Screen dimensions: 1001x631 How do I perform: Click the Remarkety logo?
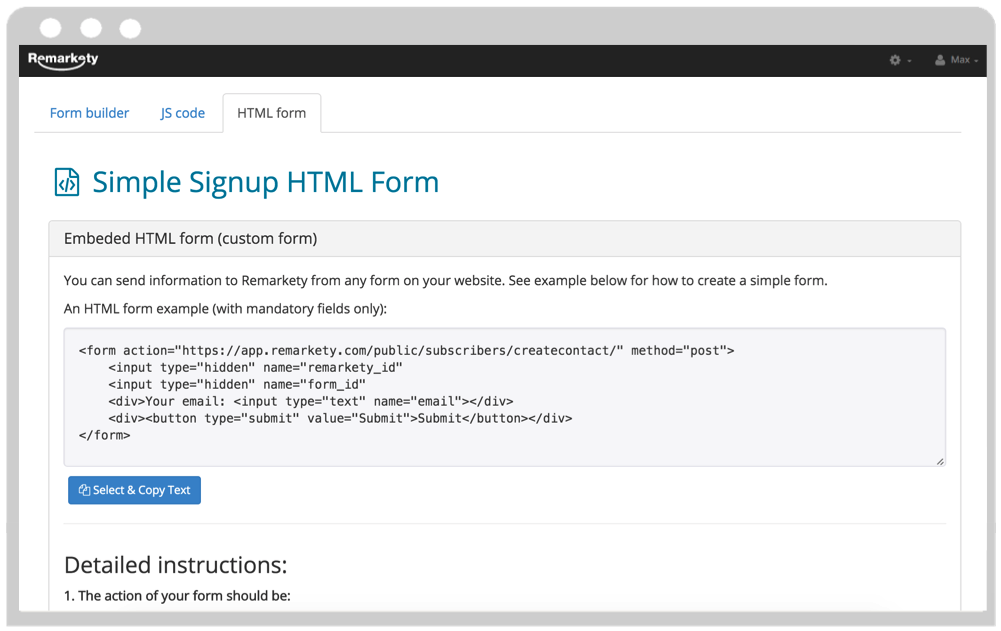[63, 60]
